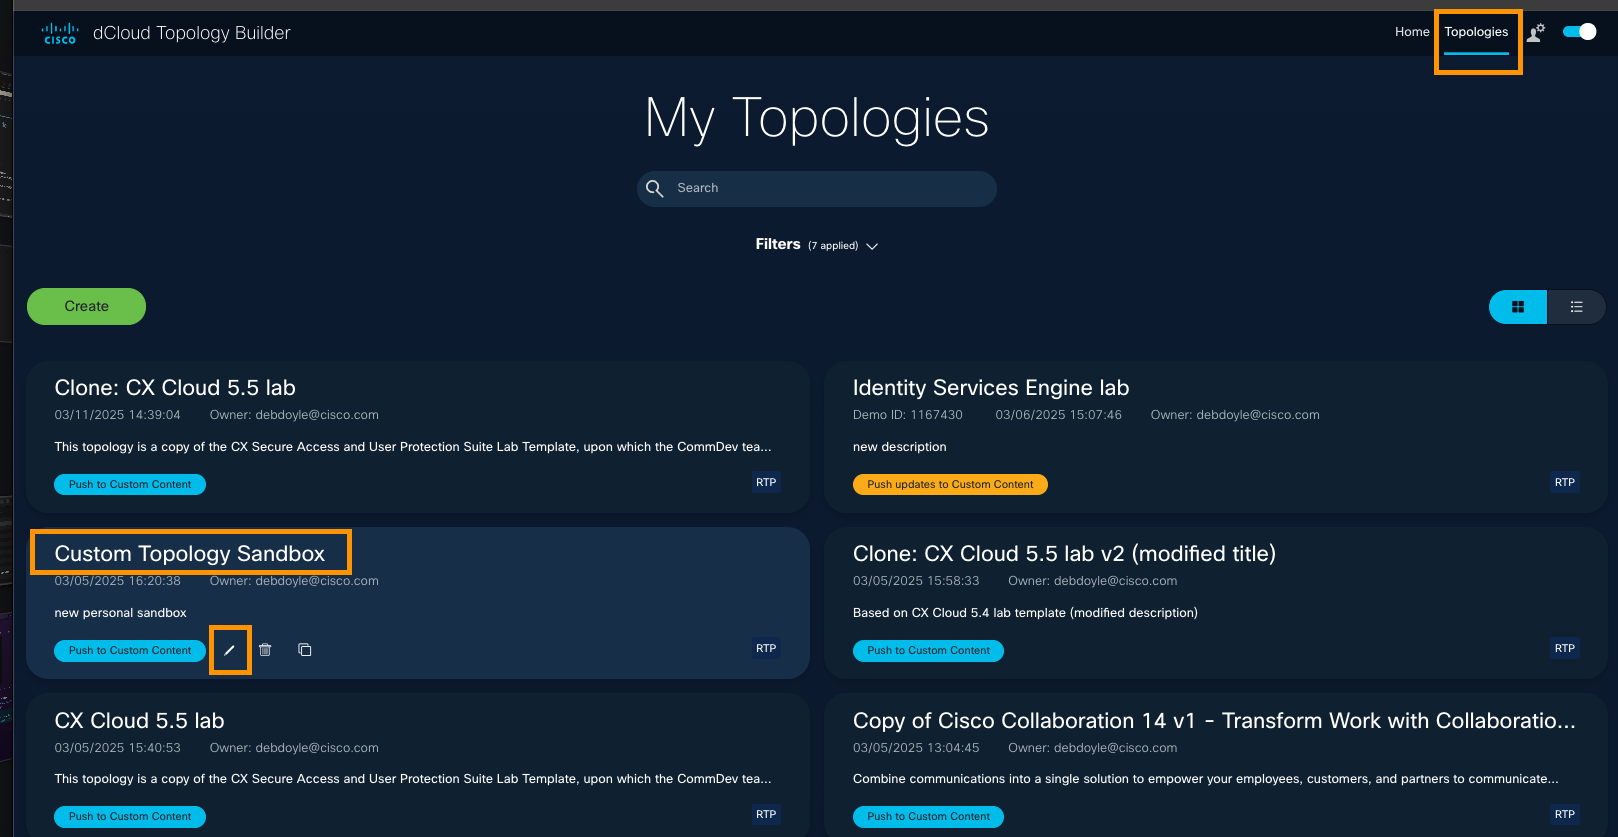The image size is (1618, 837).
Task: Click the timestamp 03/05/2025 13:04:45
Action: tap(916, 748)
